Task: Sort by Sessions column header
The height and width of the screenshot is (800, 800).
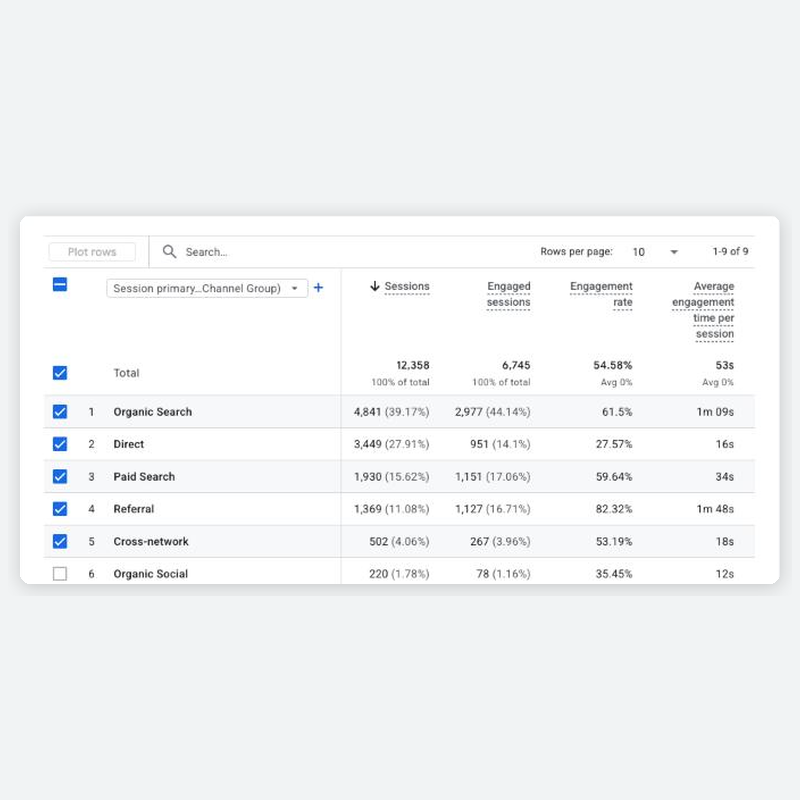Action: pyautogui.click(x=407, y=286)
